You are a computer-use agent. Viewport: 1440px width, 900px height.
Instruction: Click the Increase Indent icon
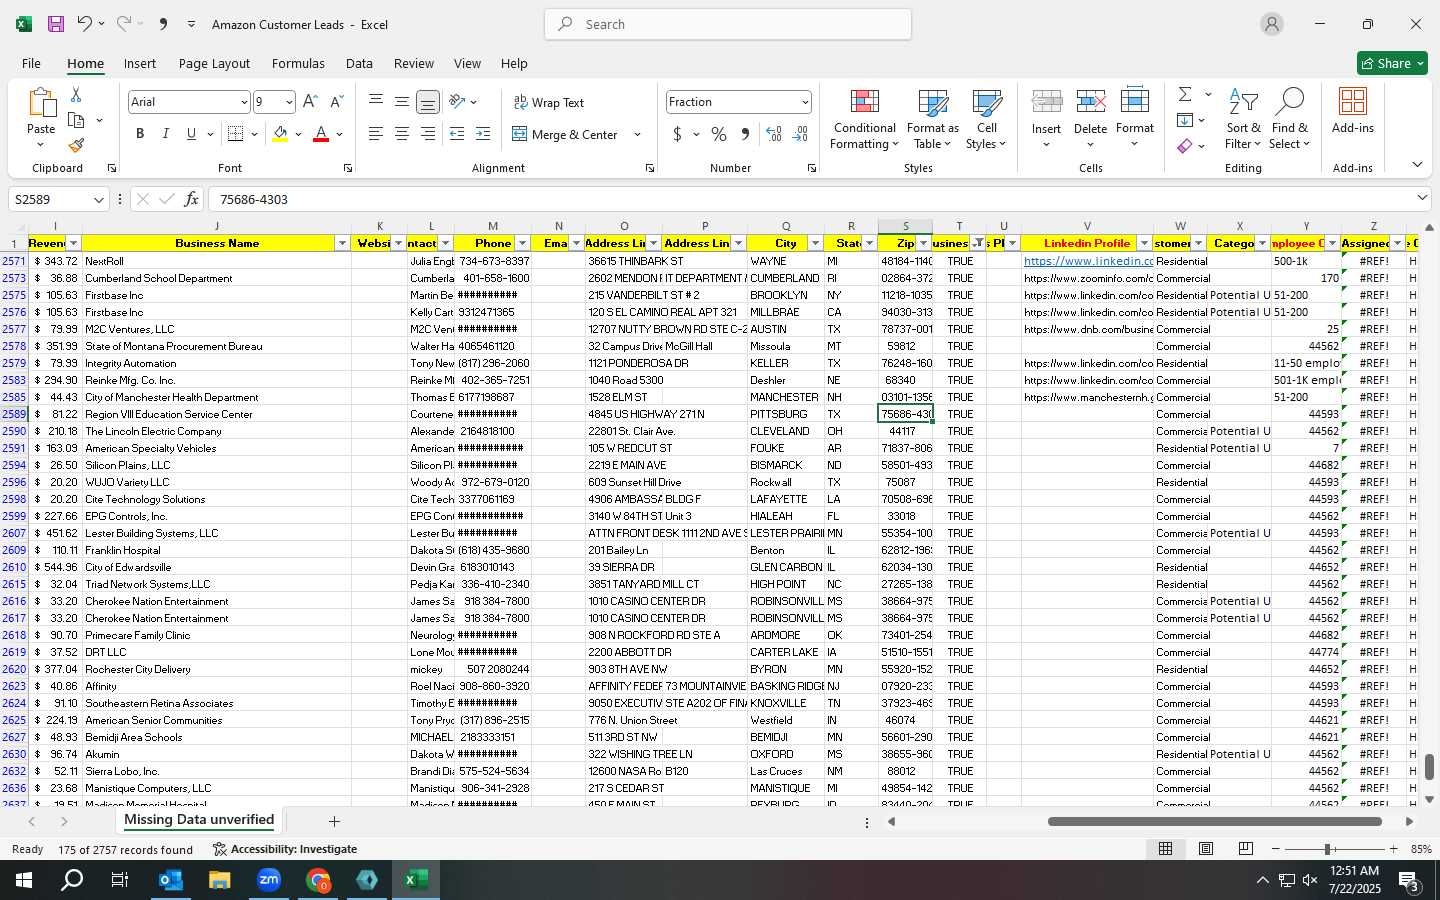482,134
